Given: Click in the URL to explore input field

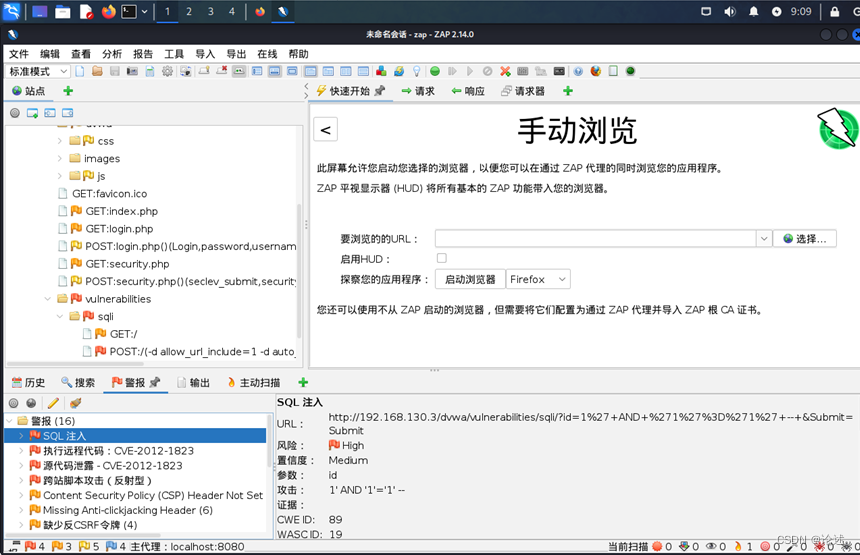Looking at the screenshot, I should [x=596, y=239].
